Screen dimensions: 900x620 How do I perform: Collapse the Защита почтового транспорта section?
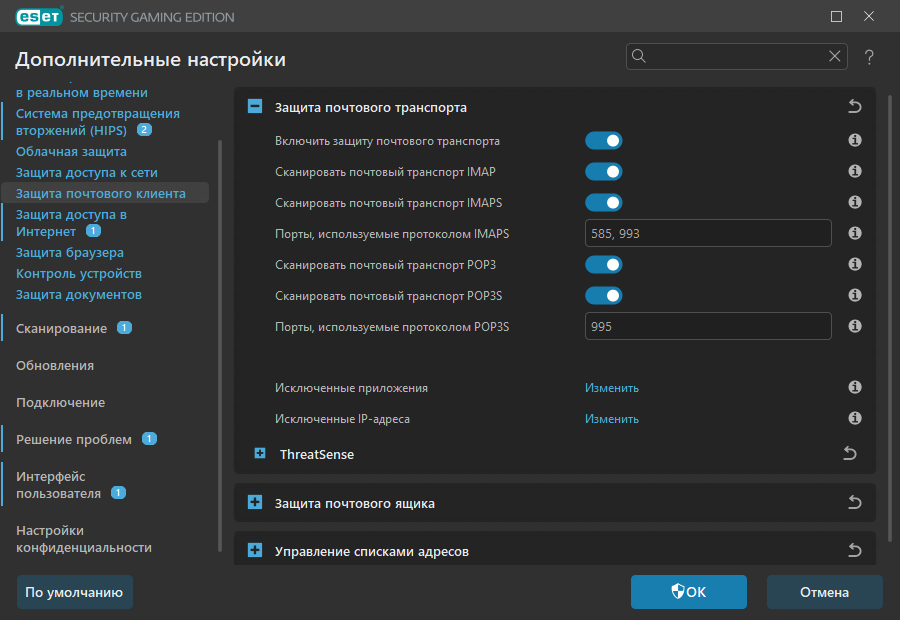(x=255, y=106)
